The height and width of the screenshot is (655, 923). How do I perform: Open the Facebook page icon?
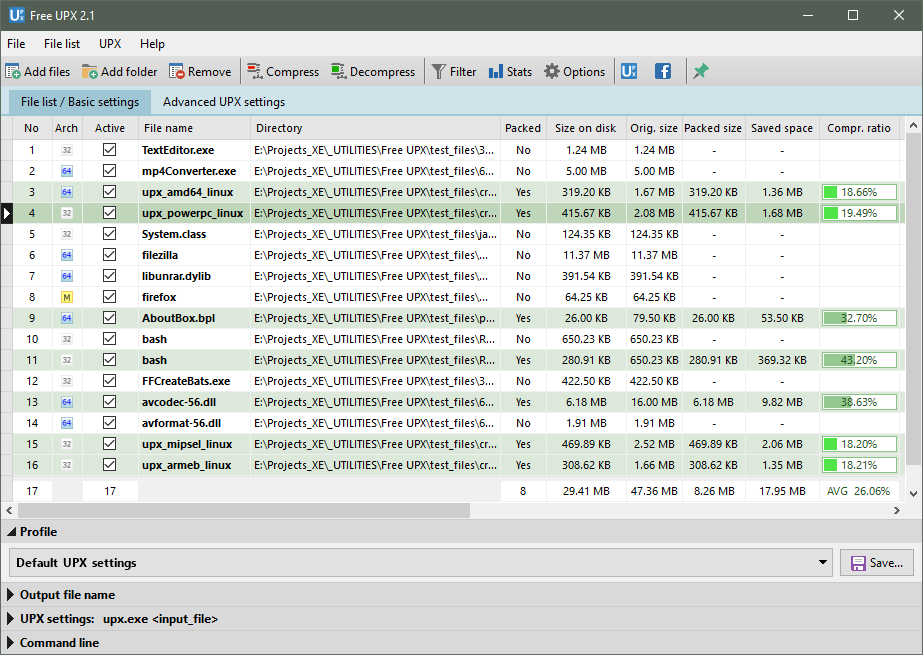[x=662, y=72]
